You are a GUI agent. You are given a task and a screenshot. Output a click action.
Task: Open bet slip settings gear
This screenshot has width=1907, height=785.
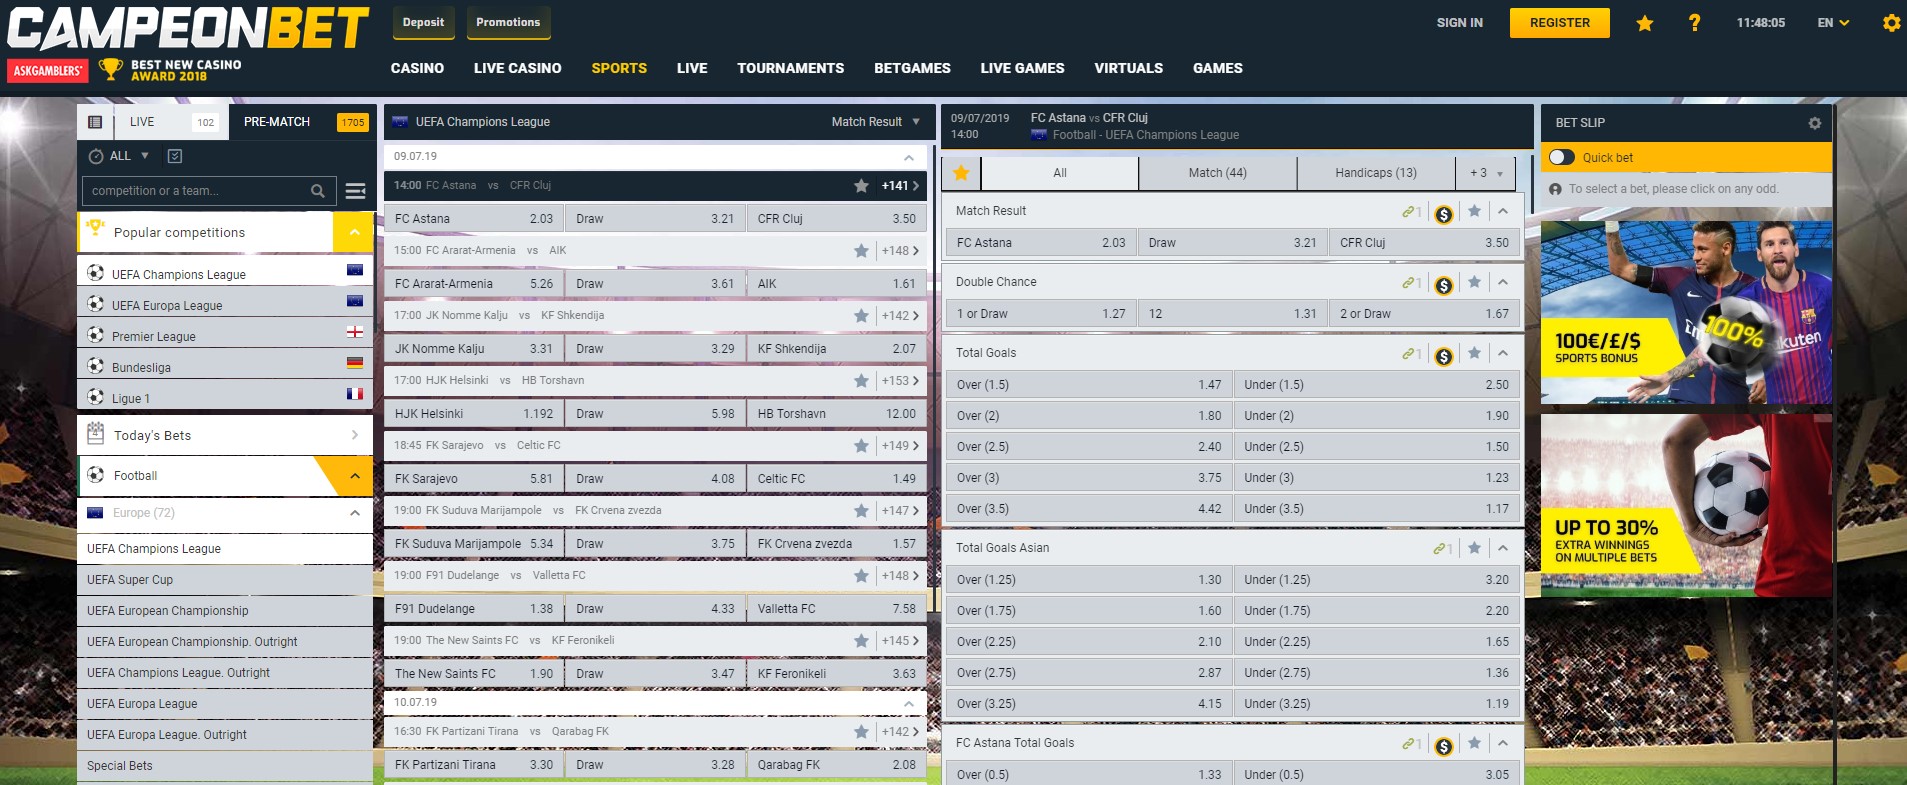(x=1814, y=123)
